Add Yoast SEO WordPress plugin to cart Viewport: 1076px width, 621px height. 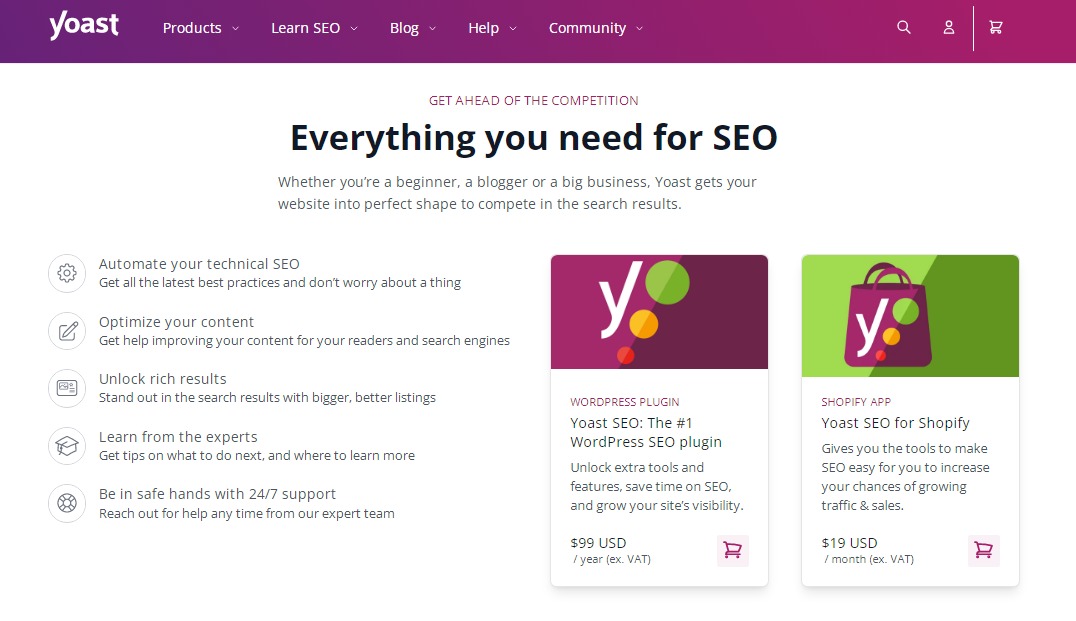[x=733, y=550]
